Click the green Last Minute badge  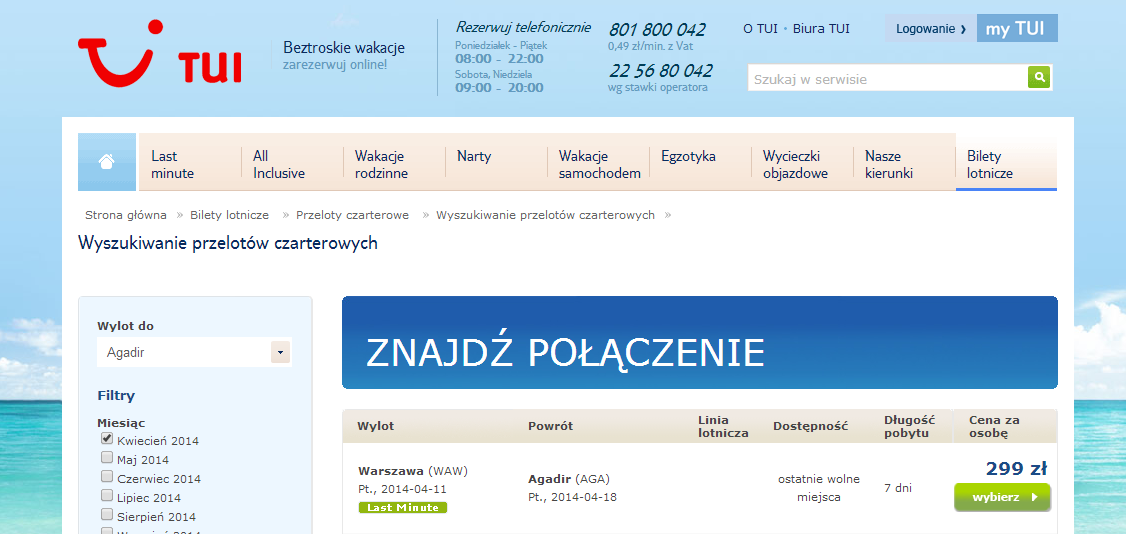point(402,507)
